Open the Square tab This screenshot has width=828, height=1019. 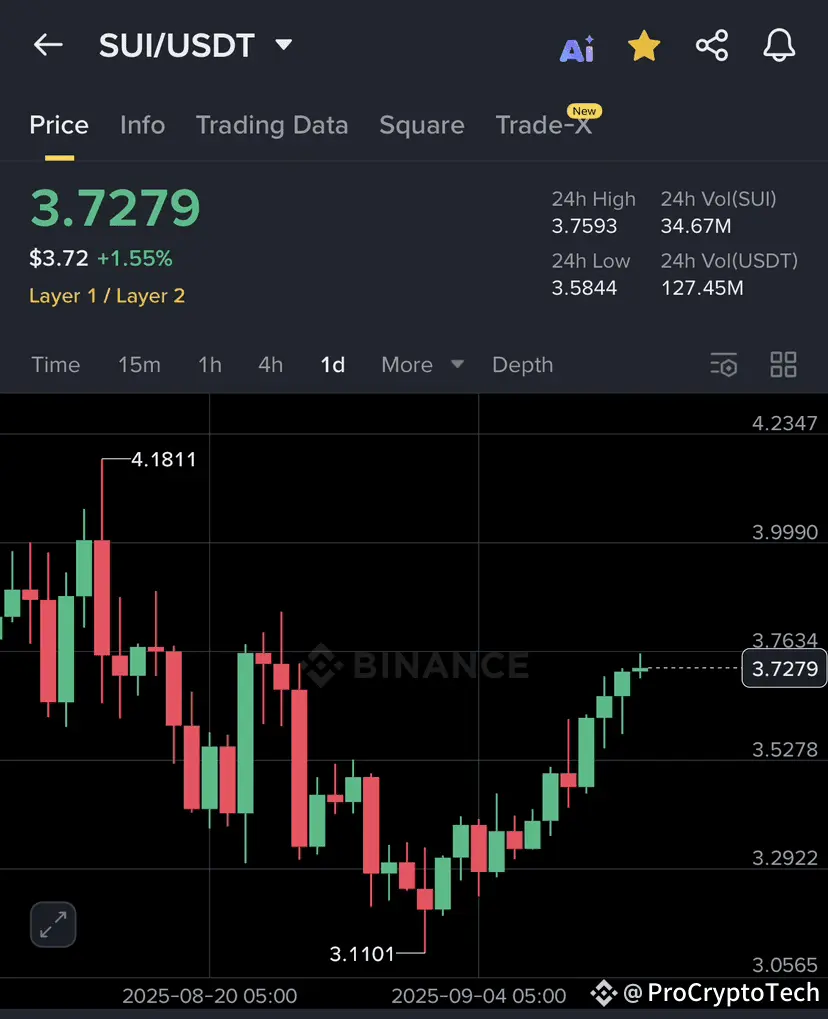422,125
